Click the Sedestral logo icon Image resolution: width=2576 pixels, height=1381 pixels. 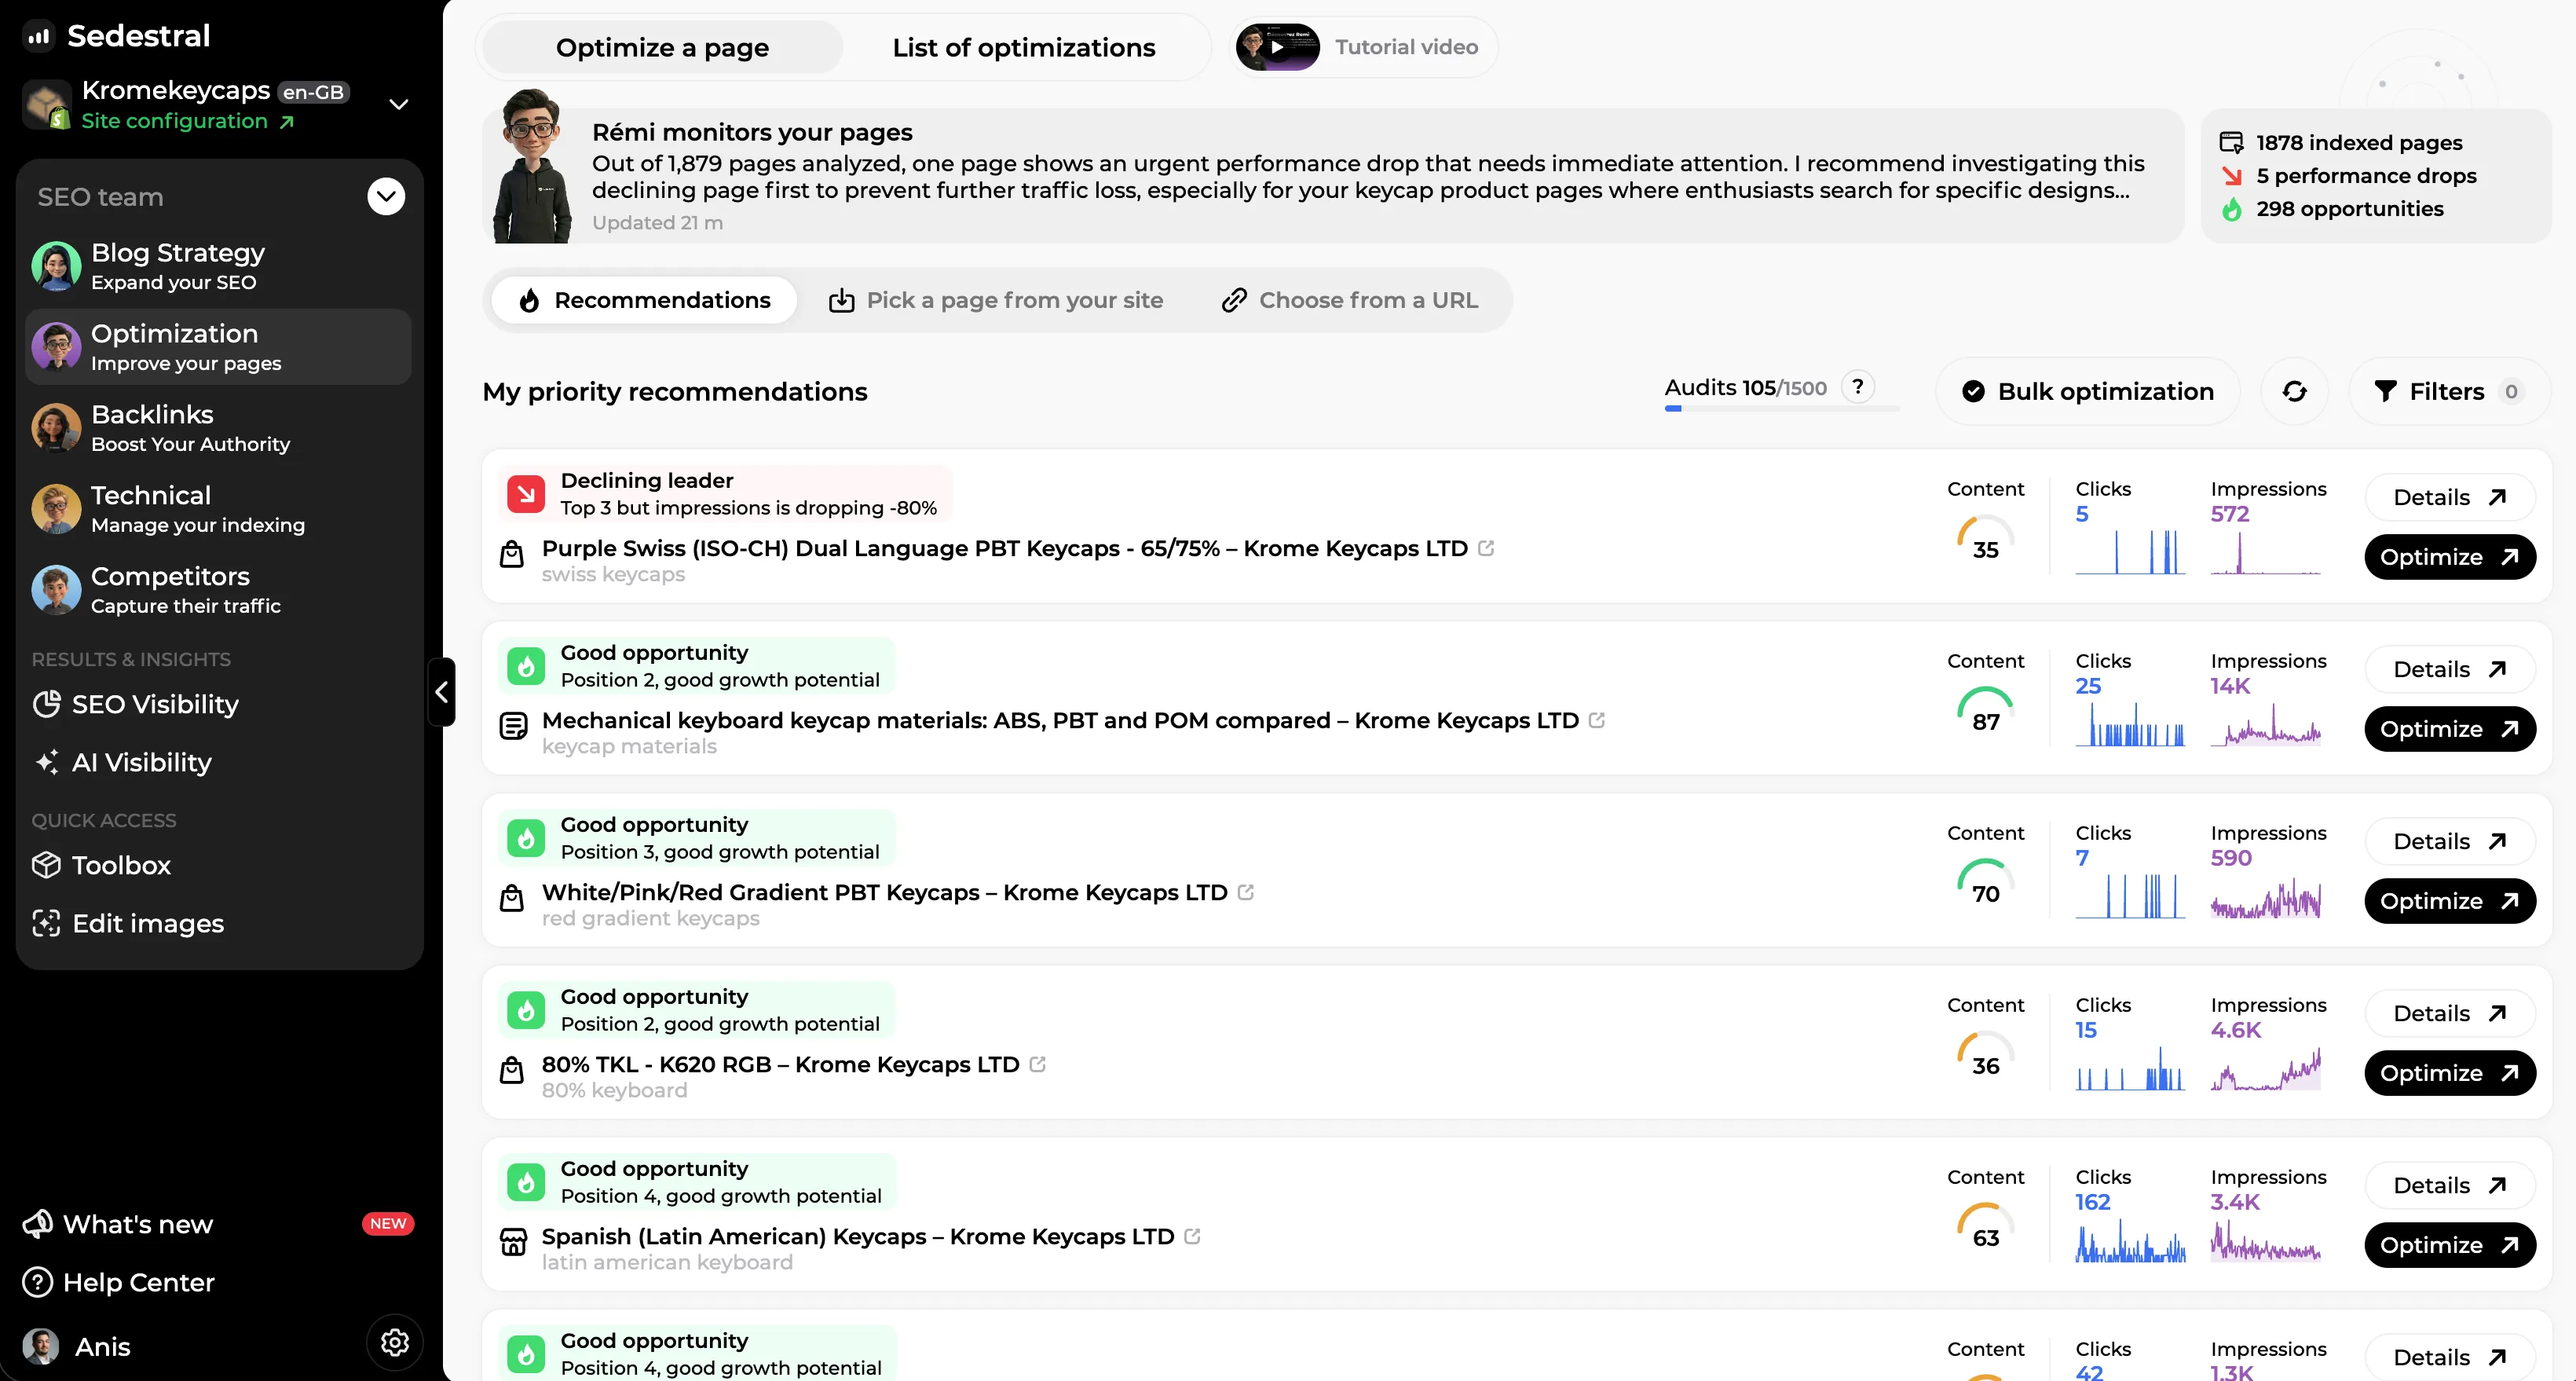tap(39, 36)
